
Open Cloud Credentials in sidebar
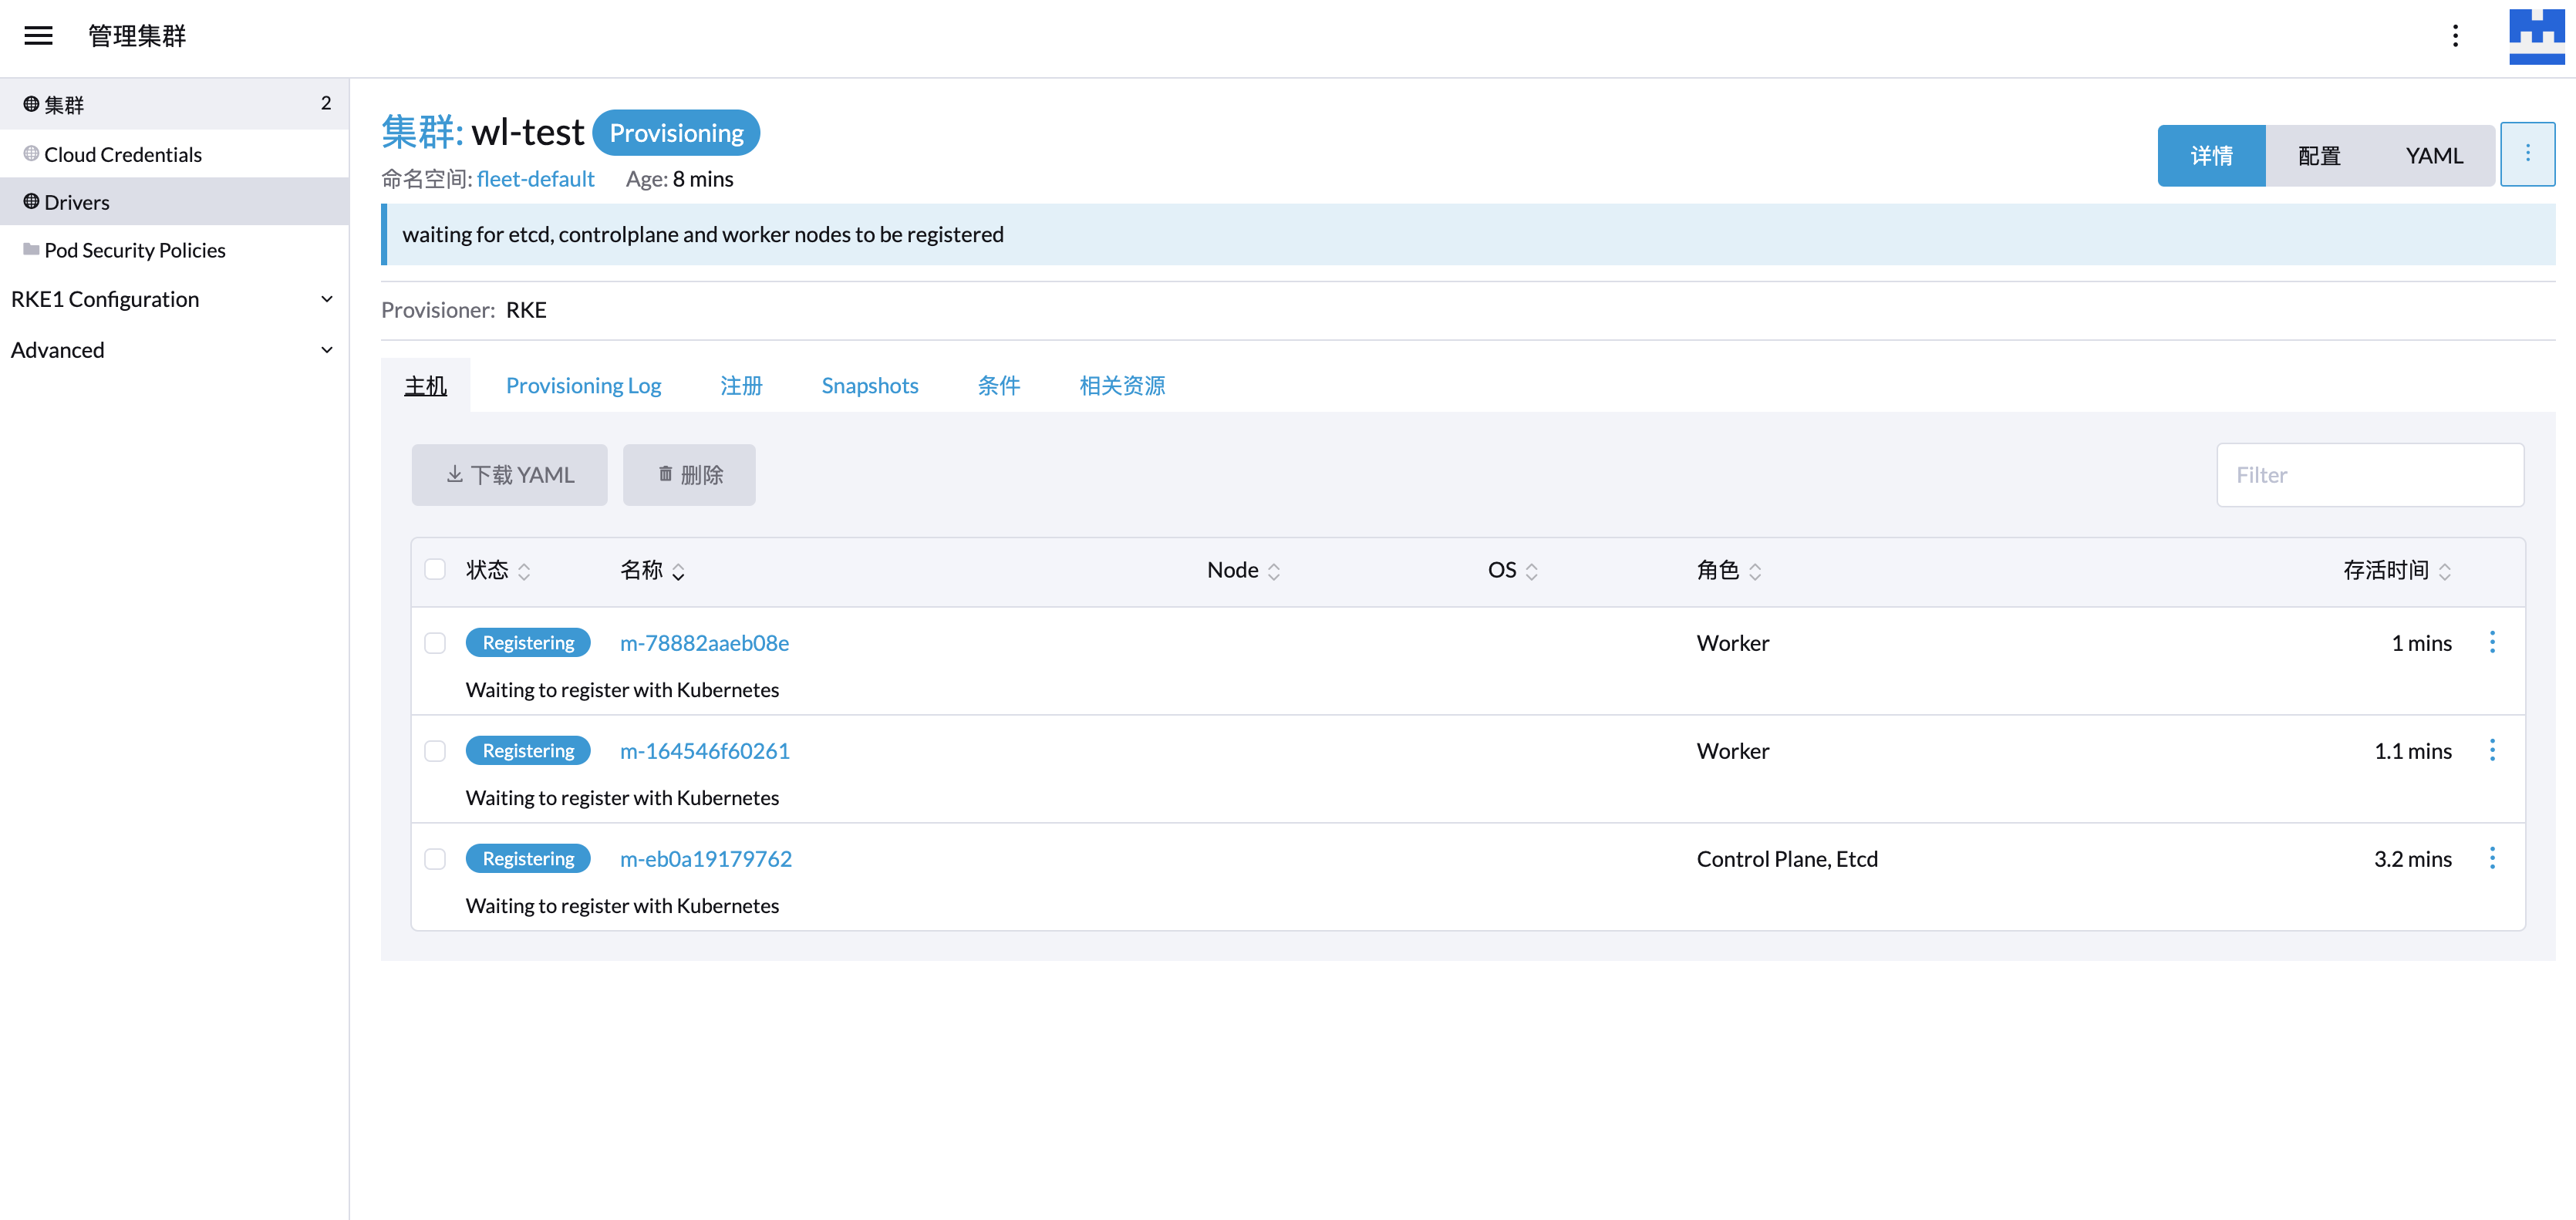[x=174, y=154]
